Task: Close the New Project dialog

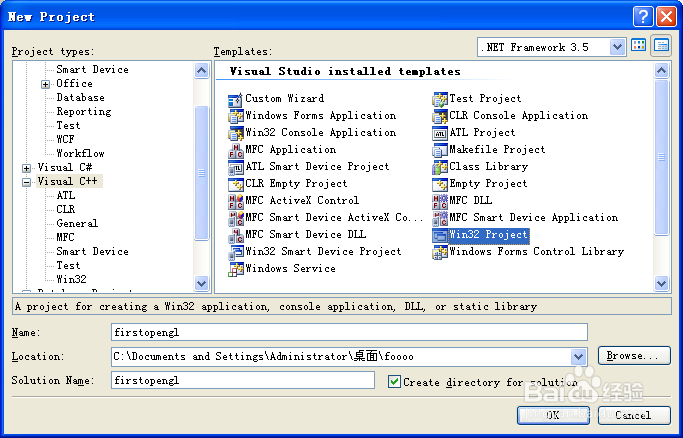Action: tap(666, 17)
